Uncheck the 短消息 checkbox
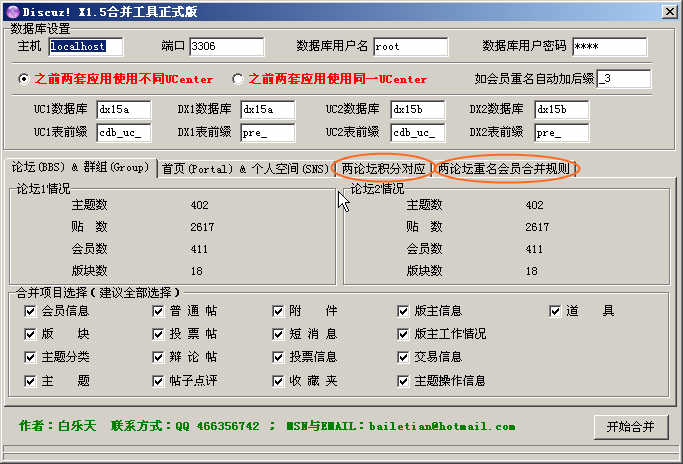 point(278,334)
